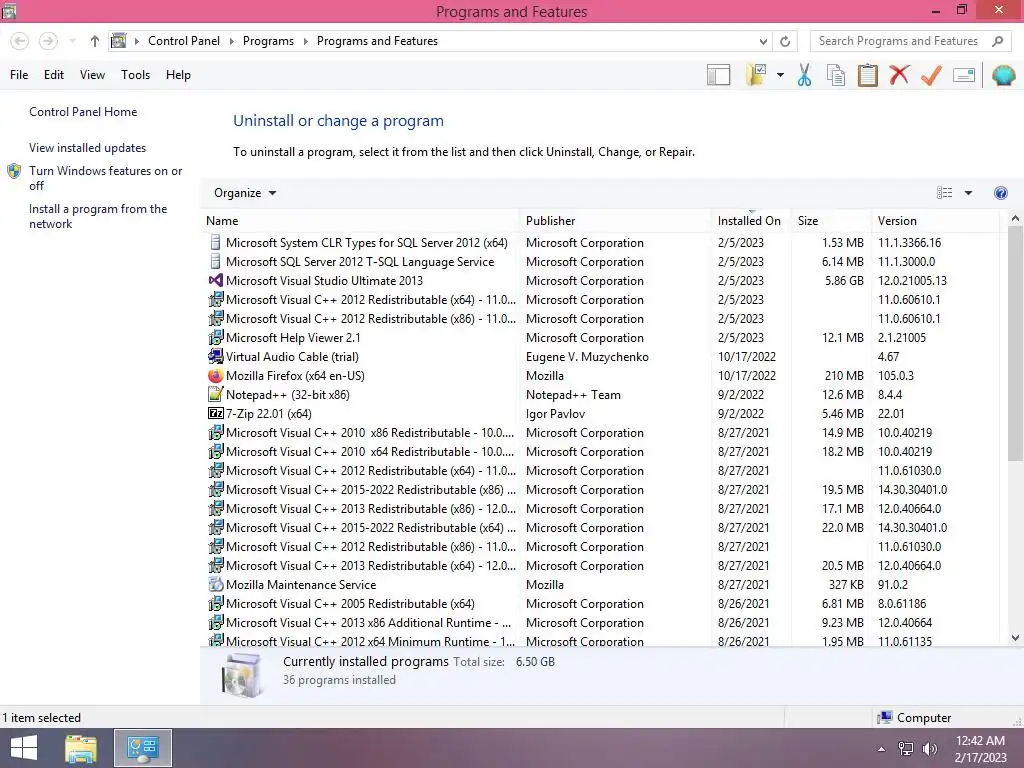Click the Copy icon in toolbar
The width and height of the screenshot is (1024, 768).
point(836,75)
